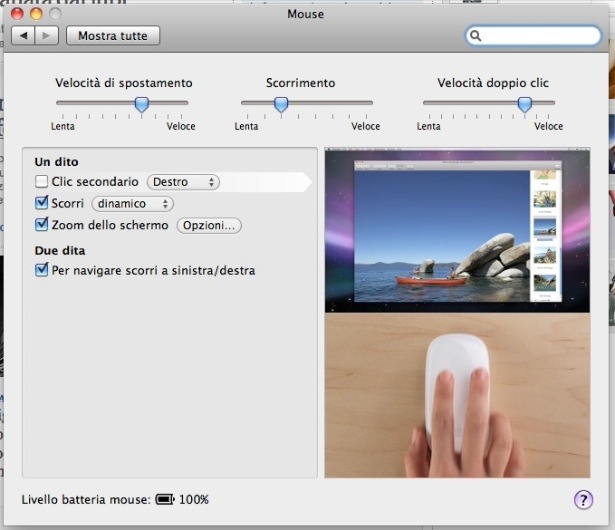Click the forward navigation arrow
615x530 pixels.
click(x=47, y=36)
